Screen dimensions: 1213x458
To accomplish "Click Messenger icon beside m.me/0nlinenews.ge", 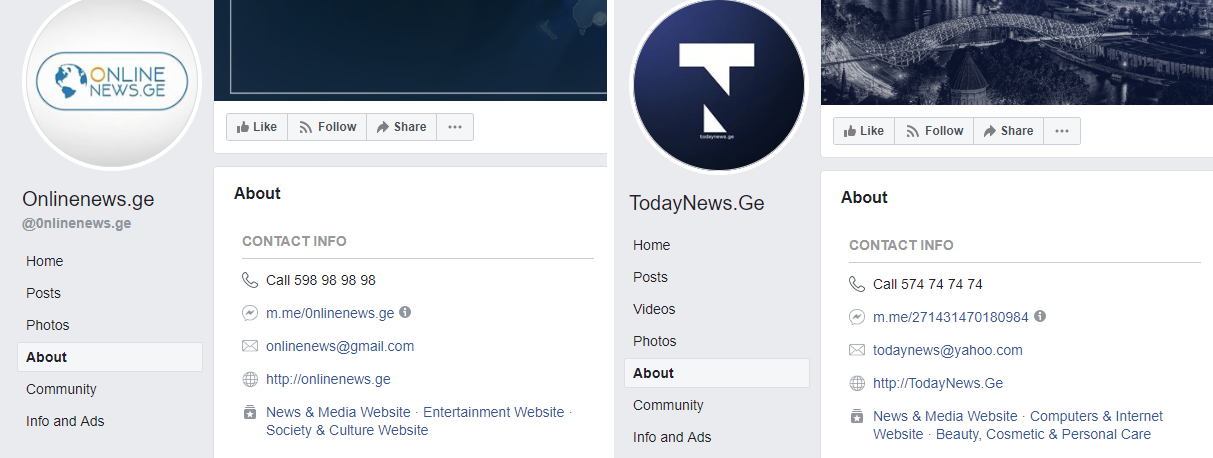I will pos(250,313).
